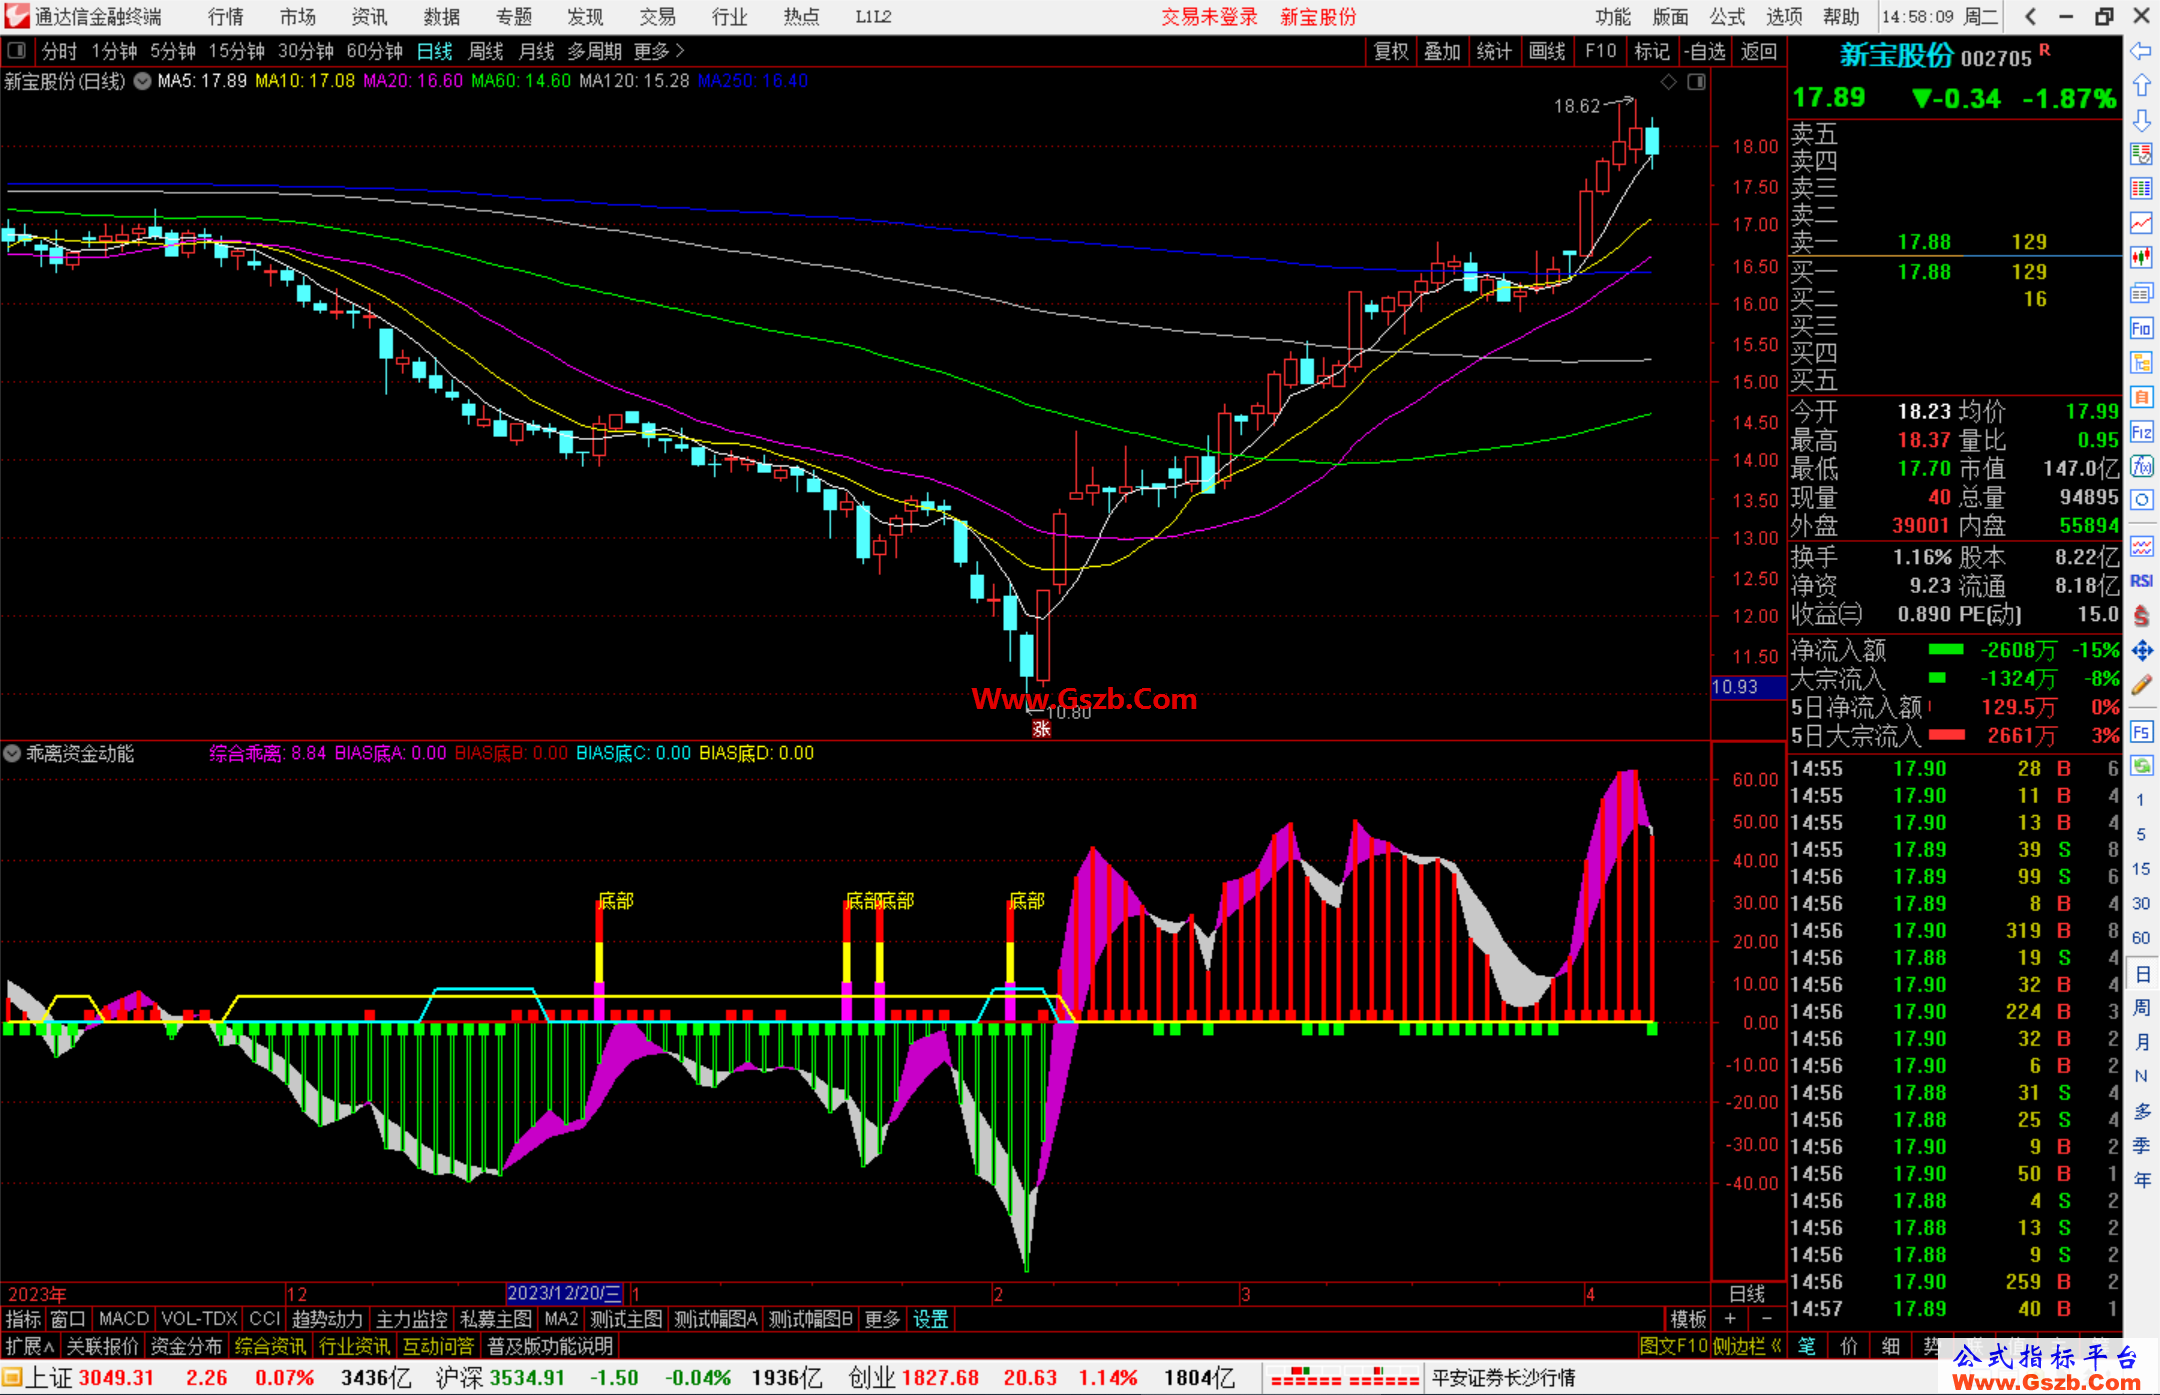Click the stacked windows sidebar icon
2160x1395 pixels.
pyautogui.click(x=2141, y=293)
